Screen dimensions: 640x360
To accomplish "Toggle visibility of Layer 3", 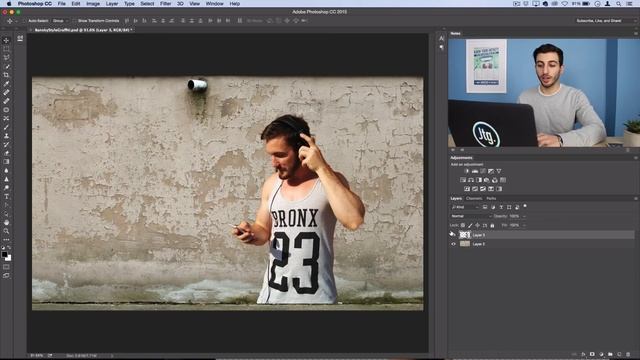I will [x=453, y=235].
